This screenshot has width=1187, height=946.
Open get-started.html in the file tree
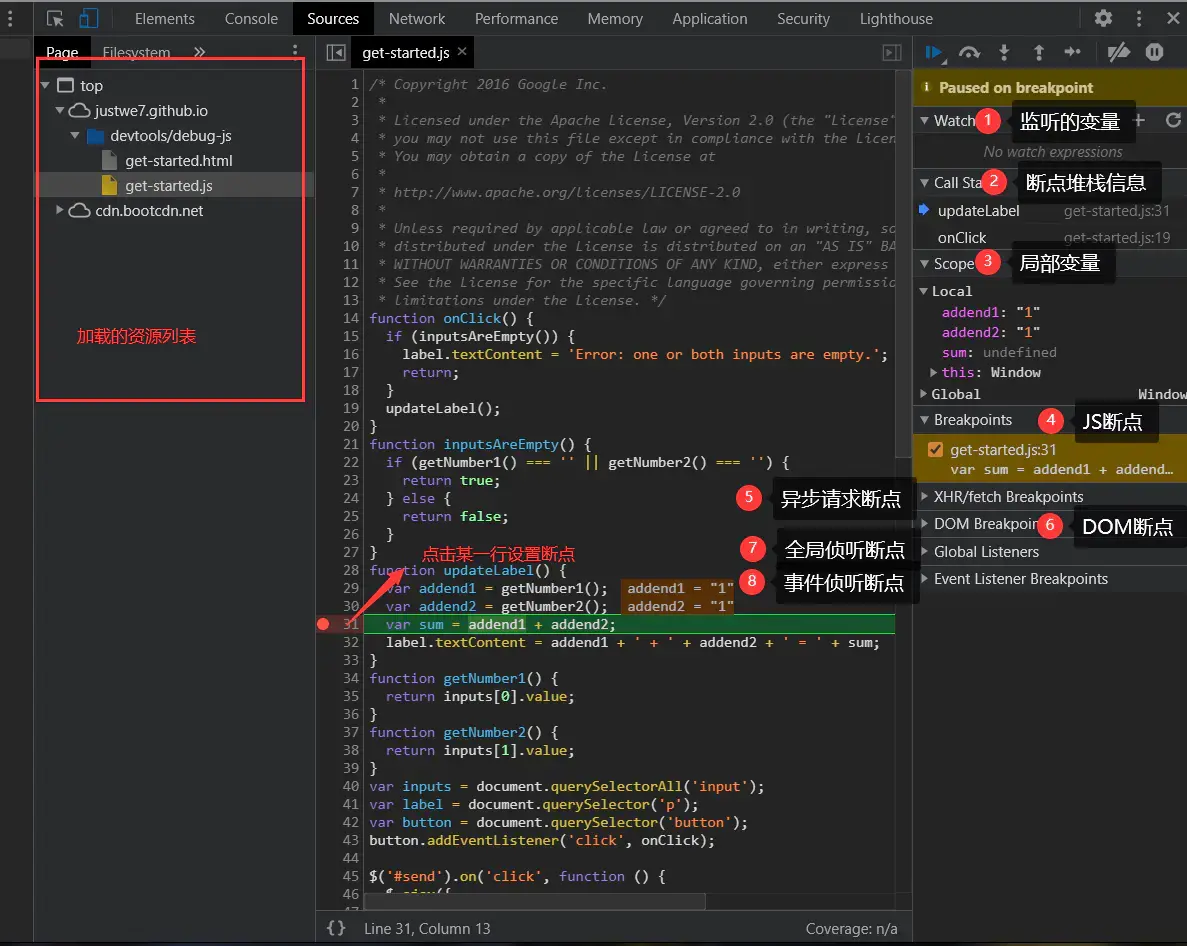click(179, 160)
